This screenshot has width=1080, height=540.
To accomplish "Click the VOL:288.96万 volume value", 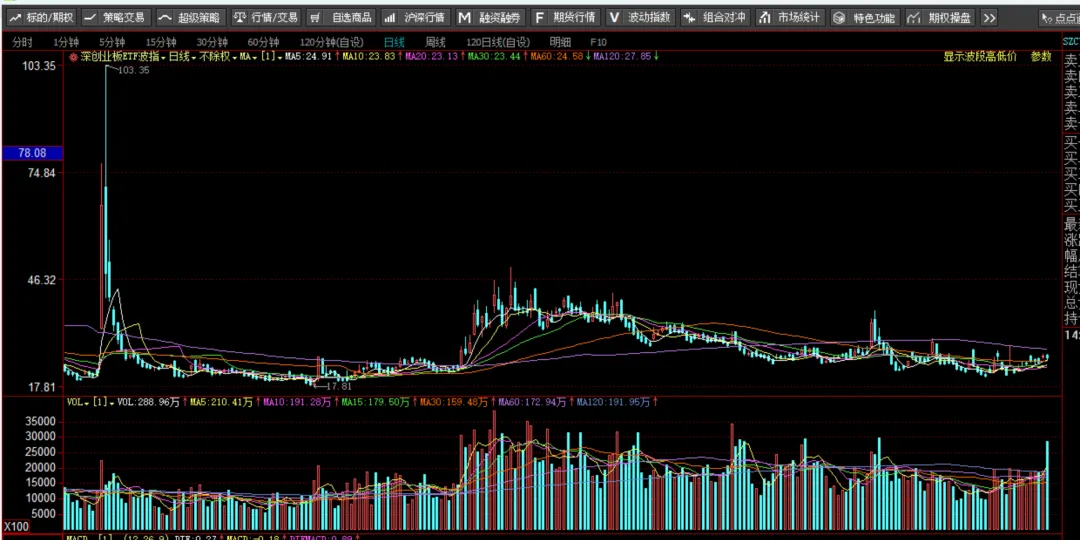I will pos(149,402).
